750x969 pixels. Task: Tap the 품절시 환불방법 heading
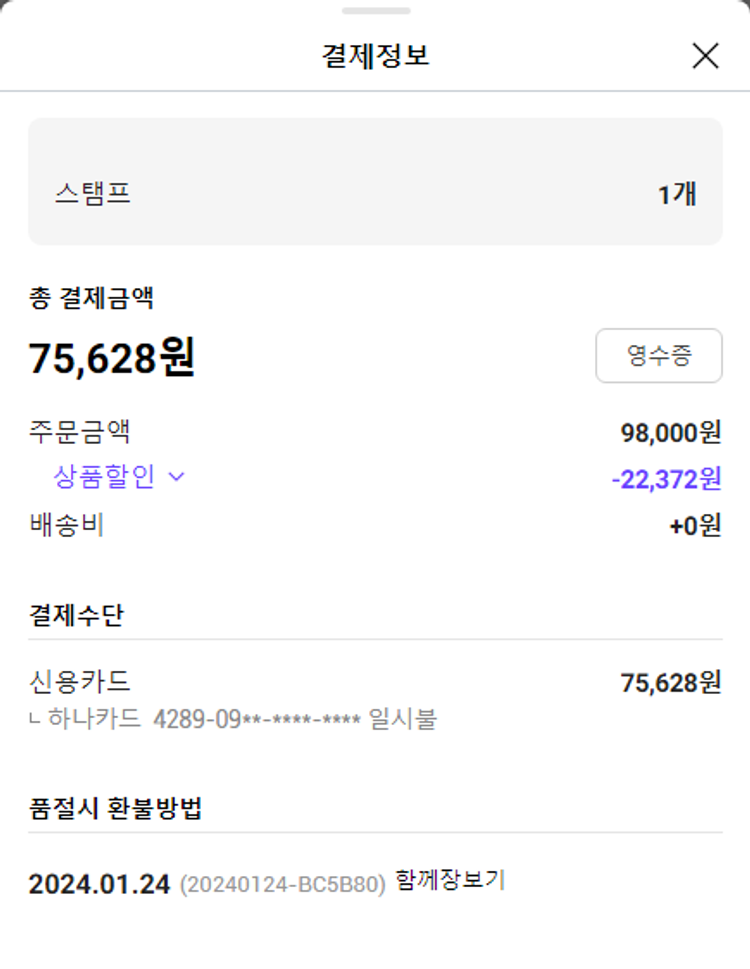point(116,808)
